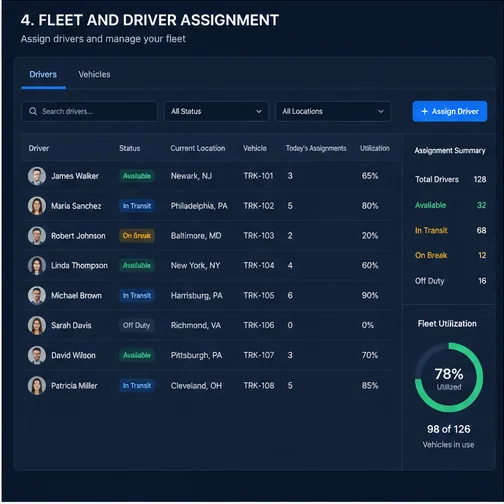504x504 pixels.
Task: Open the All Status dropdown
Action: [x=216, y=111]
